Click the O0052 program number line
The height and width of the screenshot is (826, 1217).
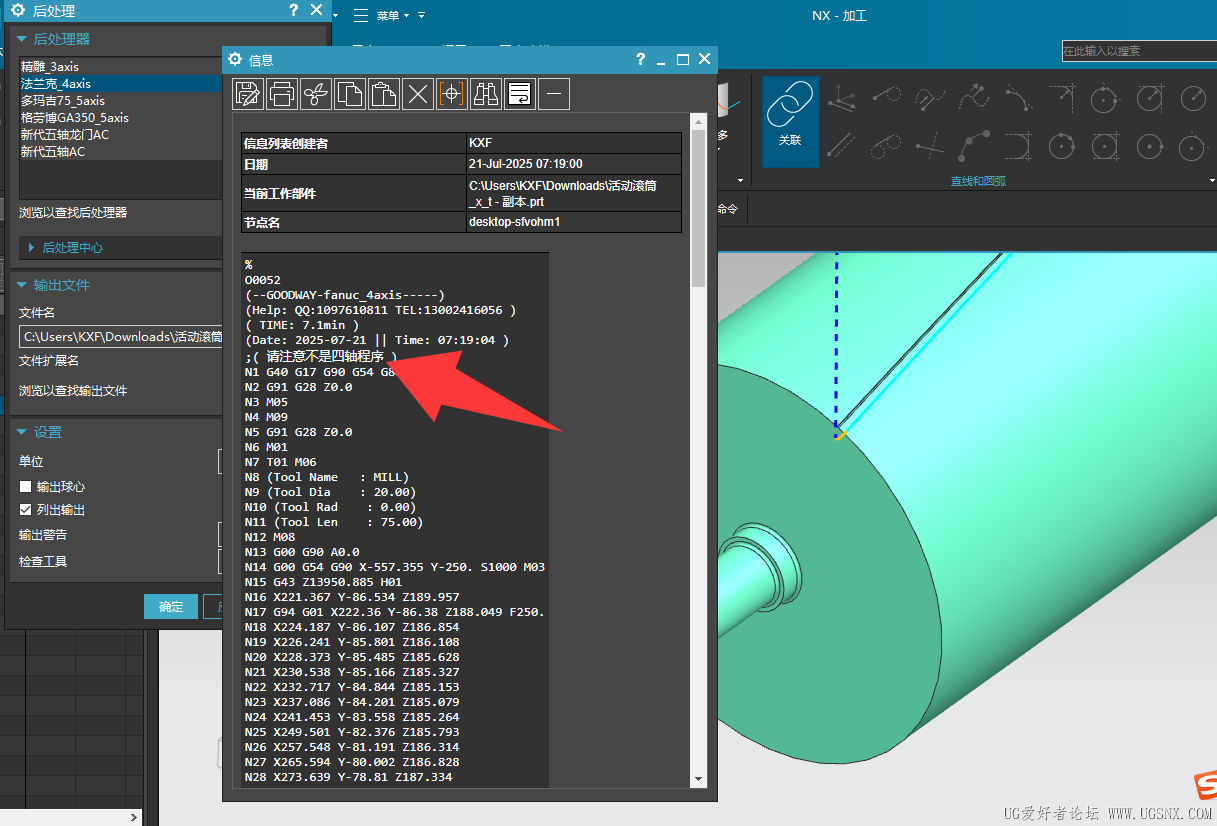263,280
